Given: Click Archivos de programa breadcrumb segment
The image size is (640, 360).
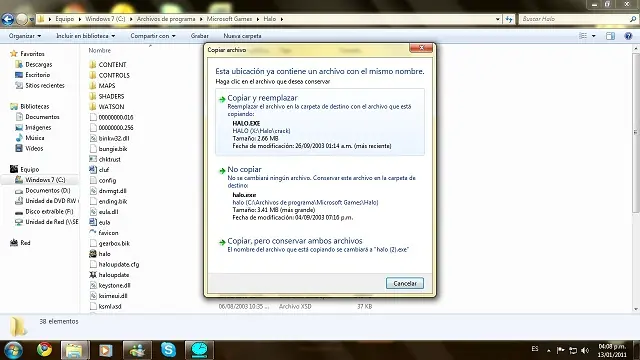Looking at the screenshot, I should tap(166, 19).
